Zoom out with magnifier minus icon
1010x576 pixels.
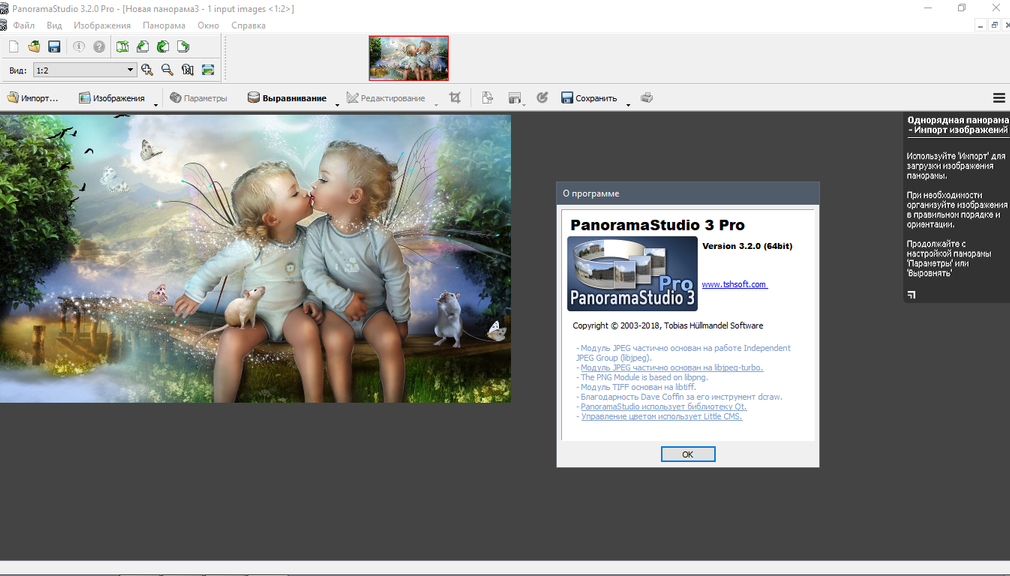[167, 70]
